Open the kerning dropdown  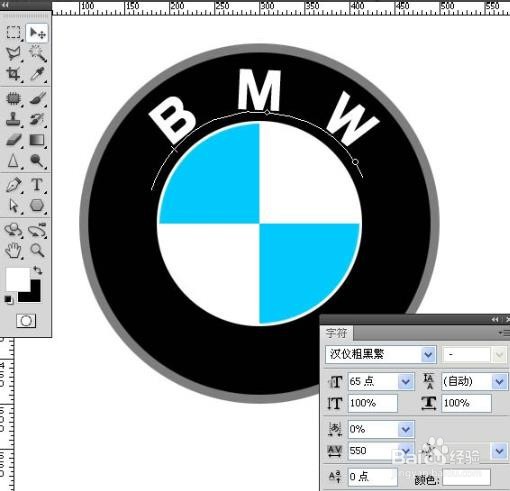click(x=499, y=451)
